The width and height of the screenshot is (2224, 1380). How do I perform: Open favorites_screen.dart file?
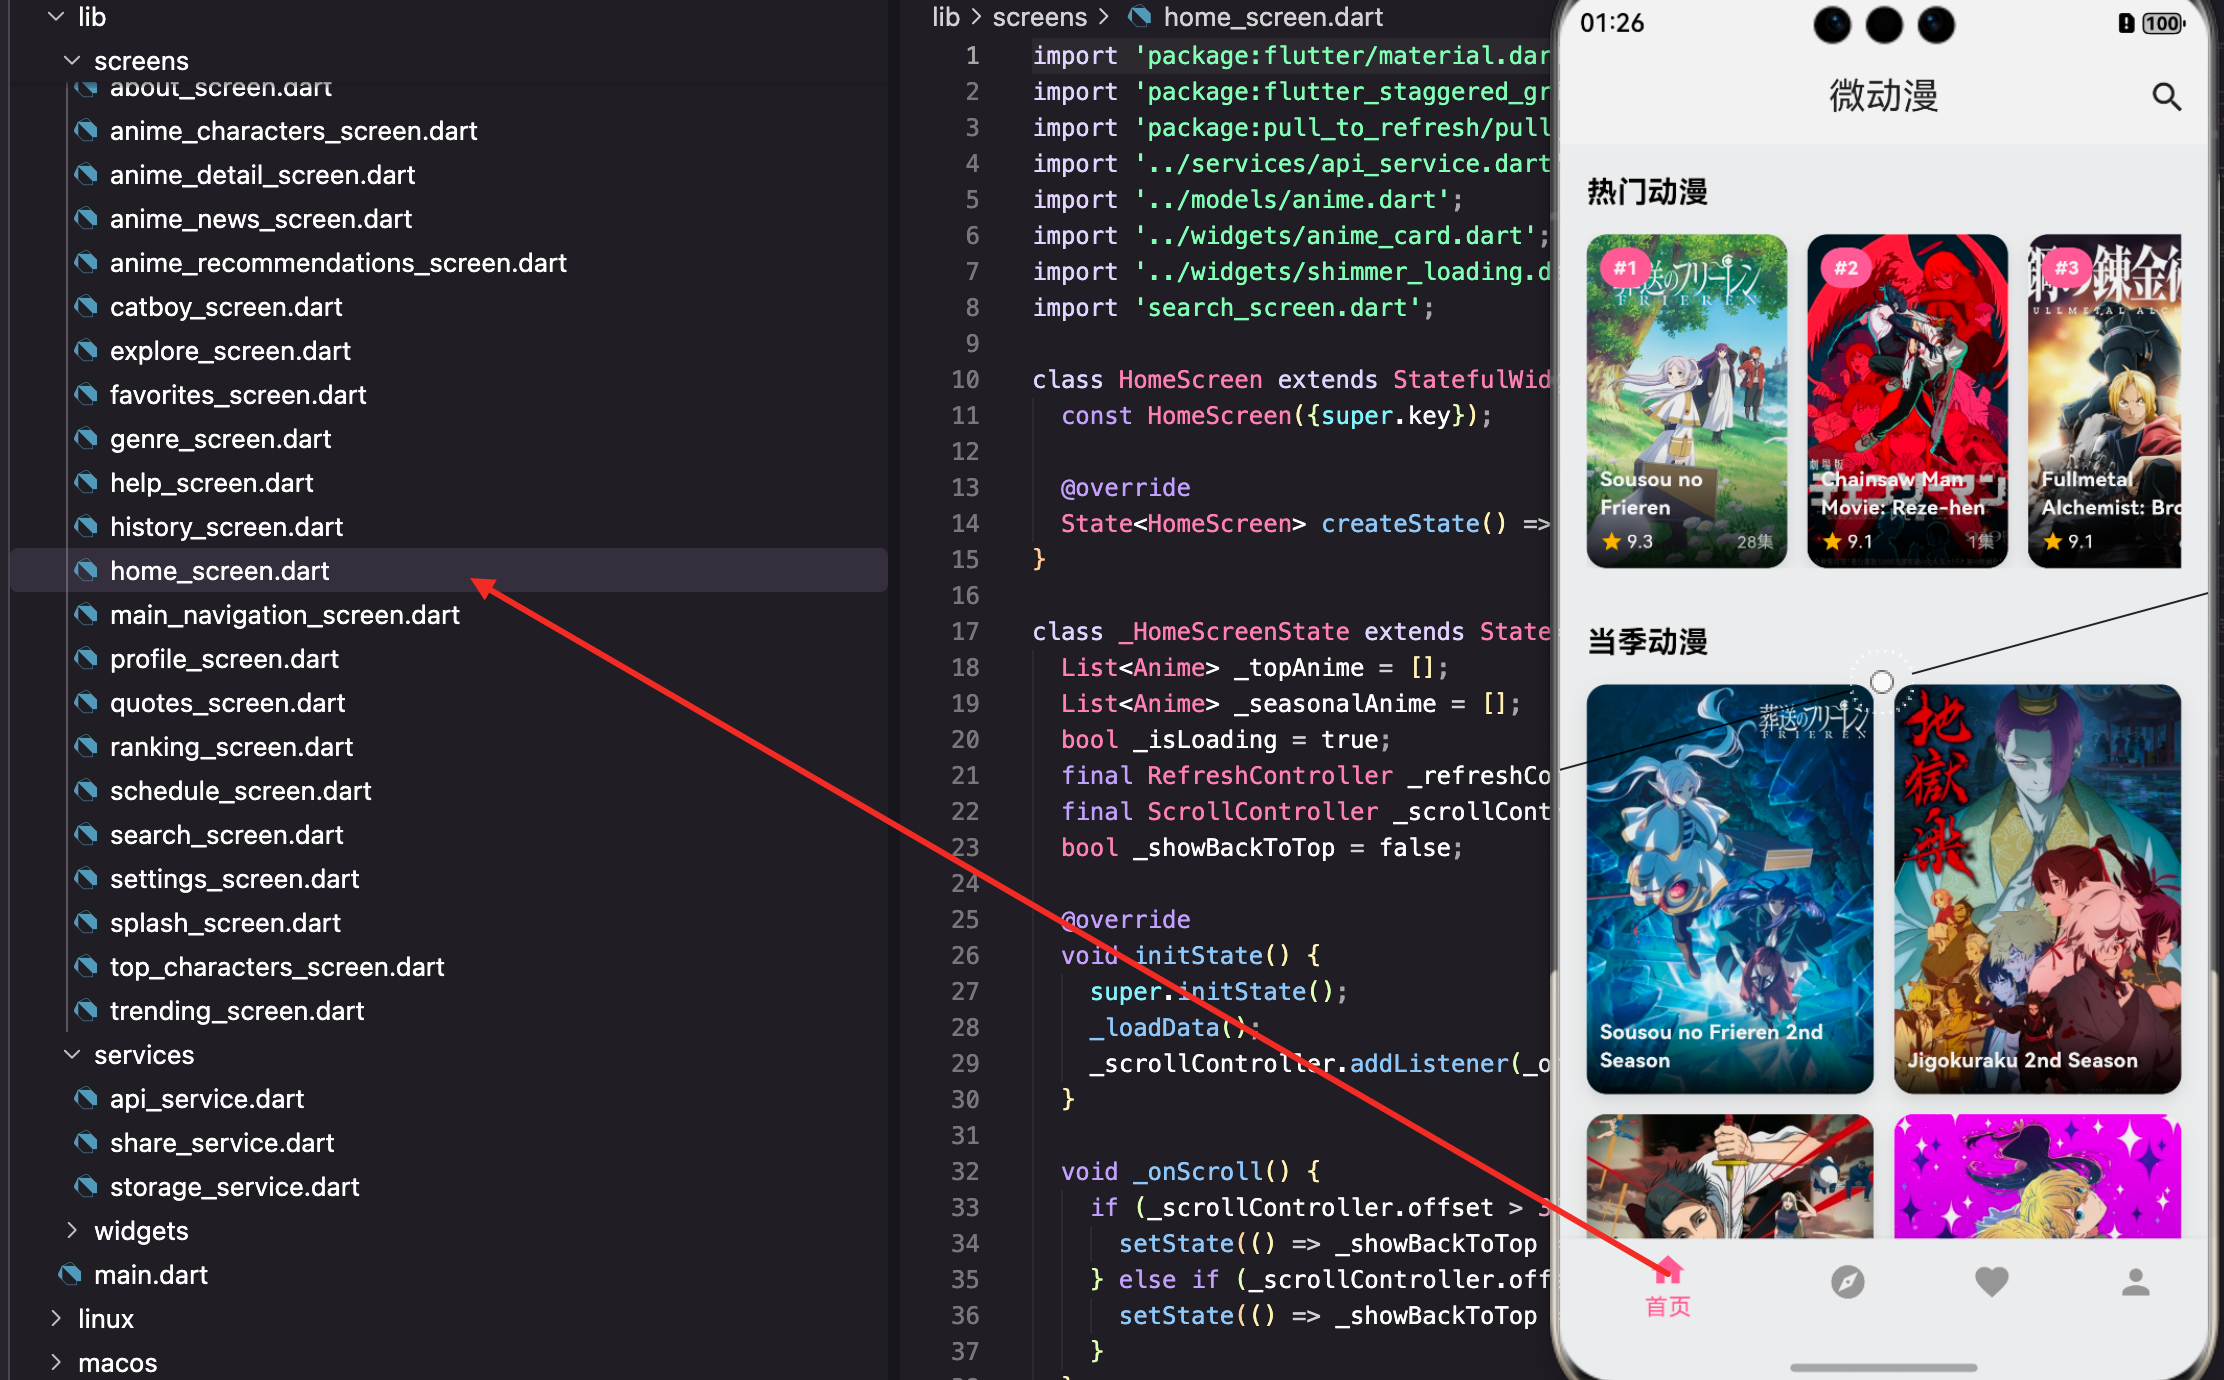coord(238,395)
